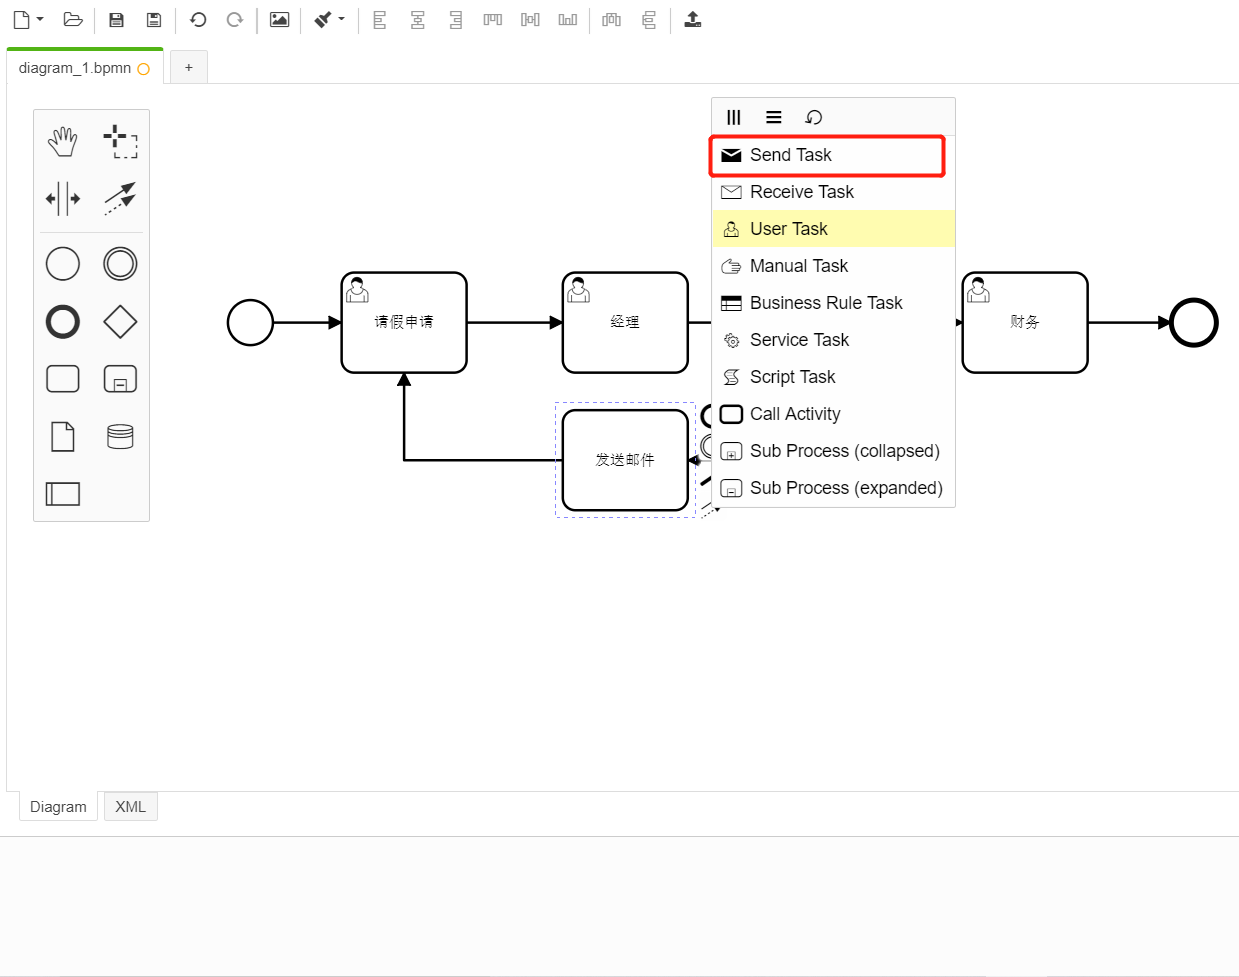Switch to the XML view tab
Screen dimensions: 1239x977
tap(130, 806)
